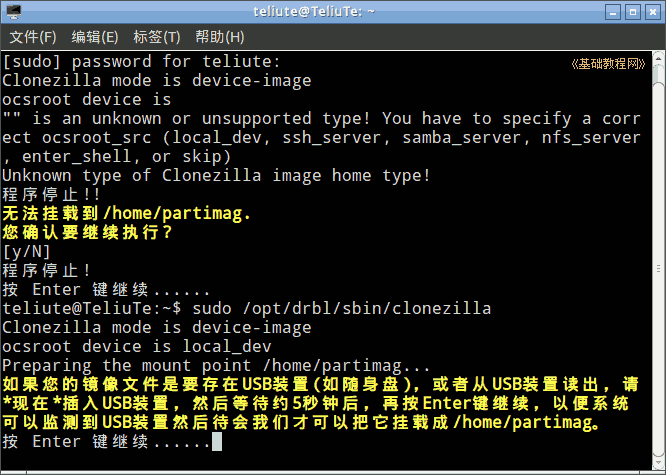Click the scrollbar down arrow
This screenshot has width=666, height=475.
[659, 463]
